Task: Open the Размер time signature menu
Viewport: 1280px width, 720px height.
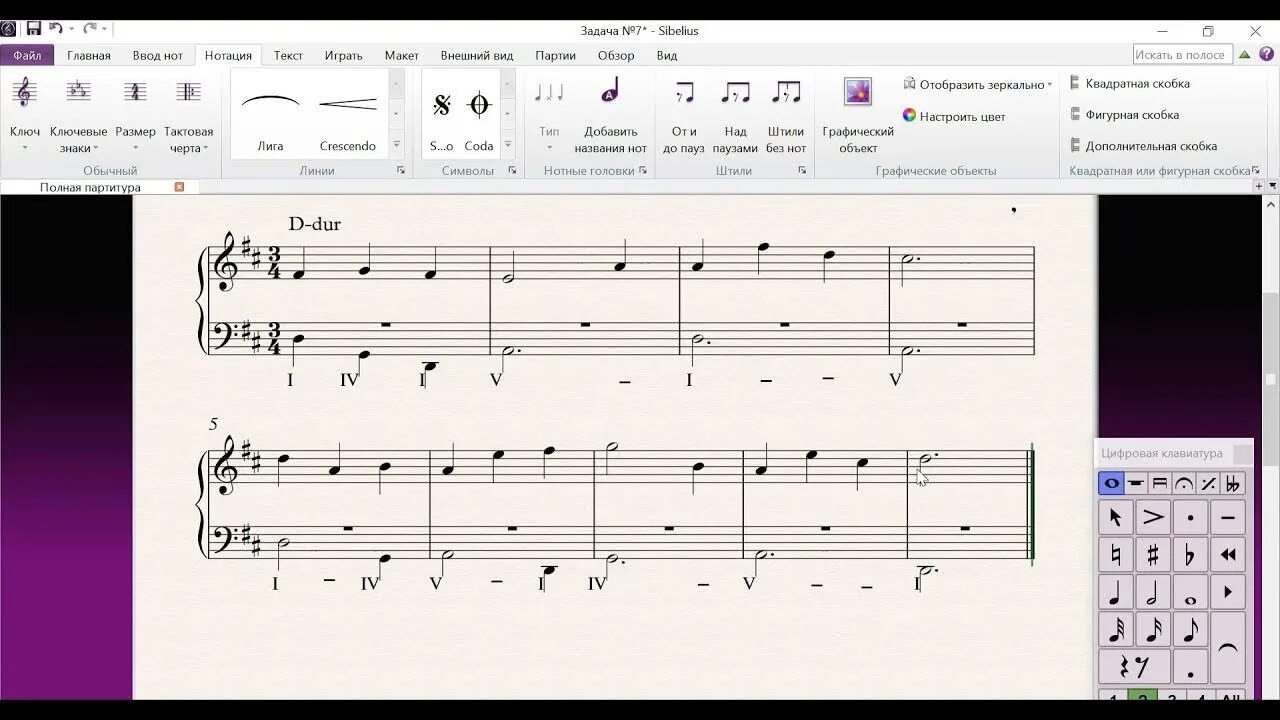Action: pos(135,113)
